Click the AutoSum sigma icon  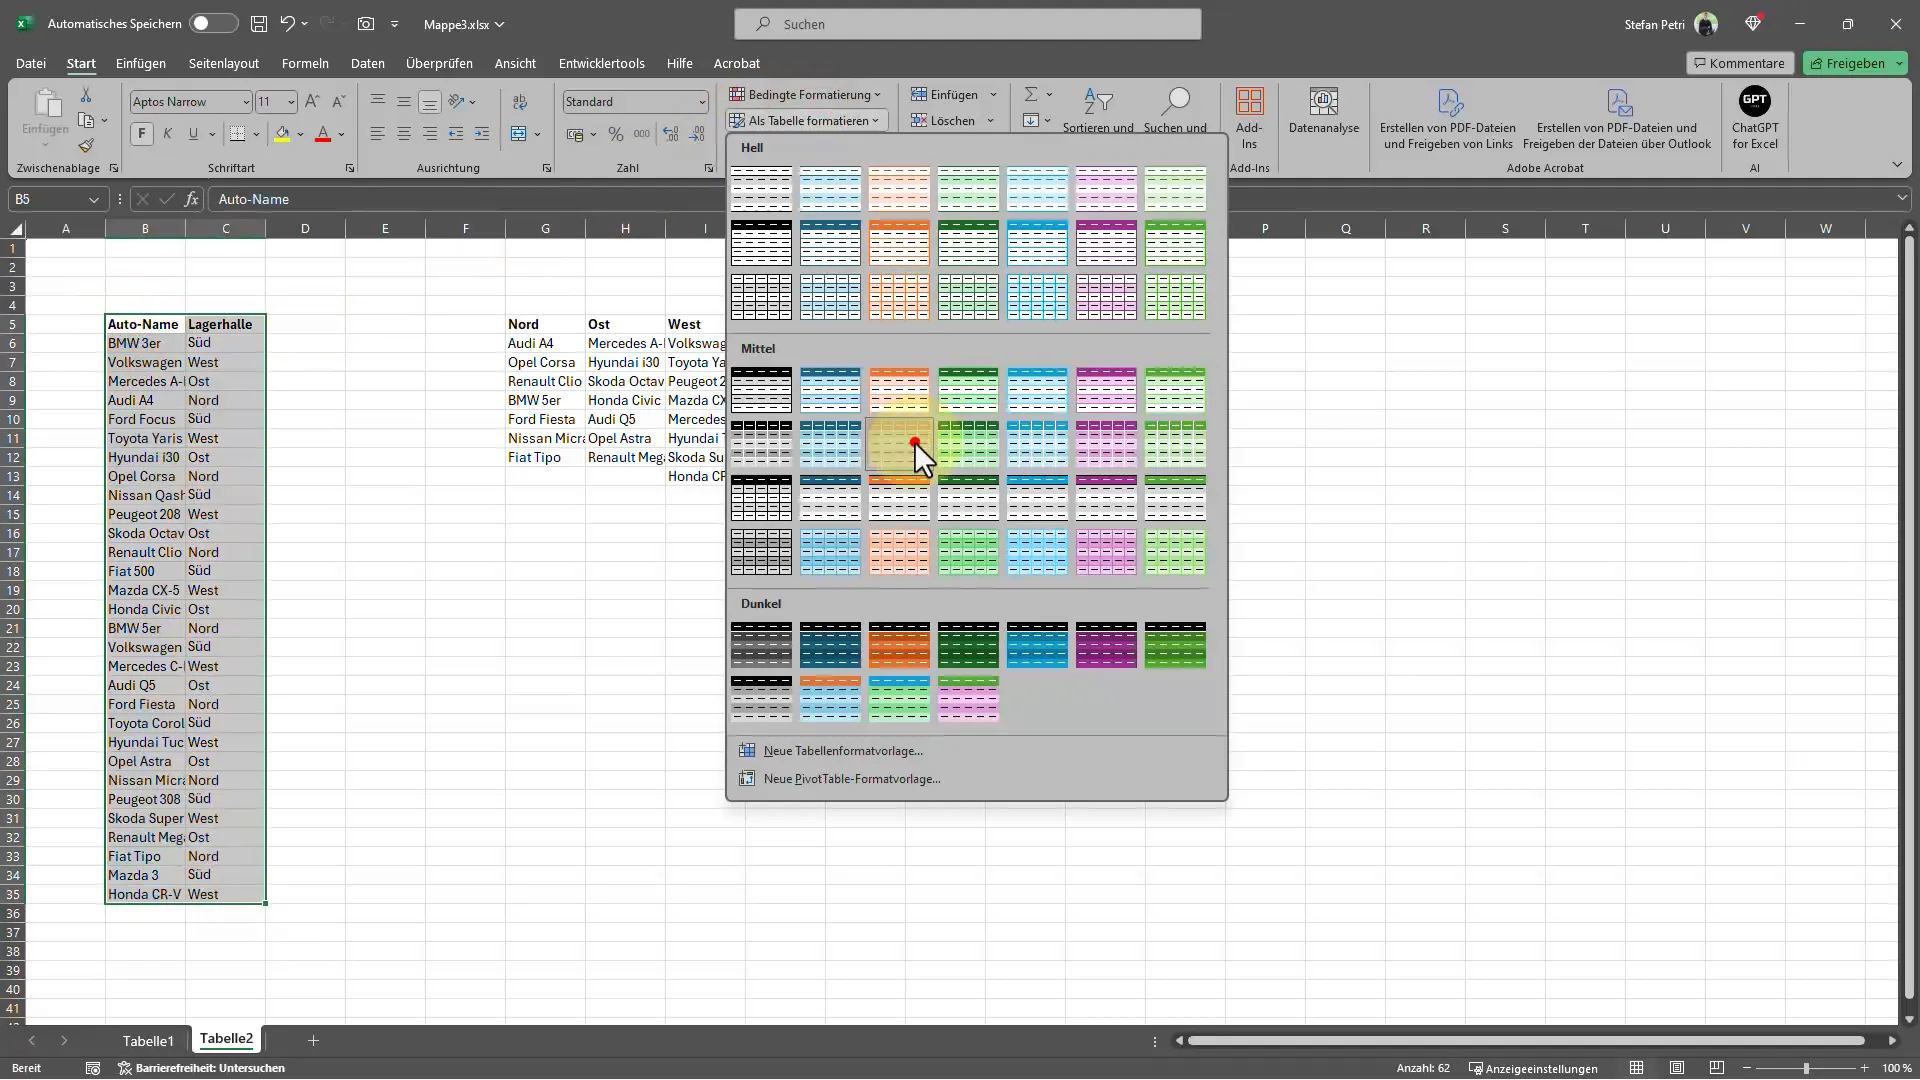[1031, 94]
